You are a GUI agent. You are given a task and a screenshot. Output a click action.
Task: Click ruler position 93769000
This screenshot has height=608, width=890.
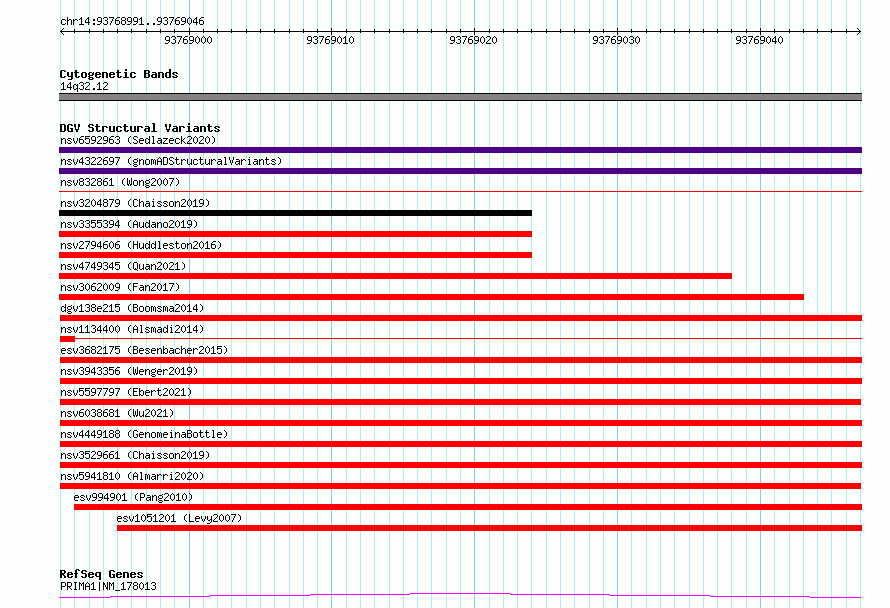click(x=188, y=40)
